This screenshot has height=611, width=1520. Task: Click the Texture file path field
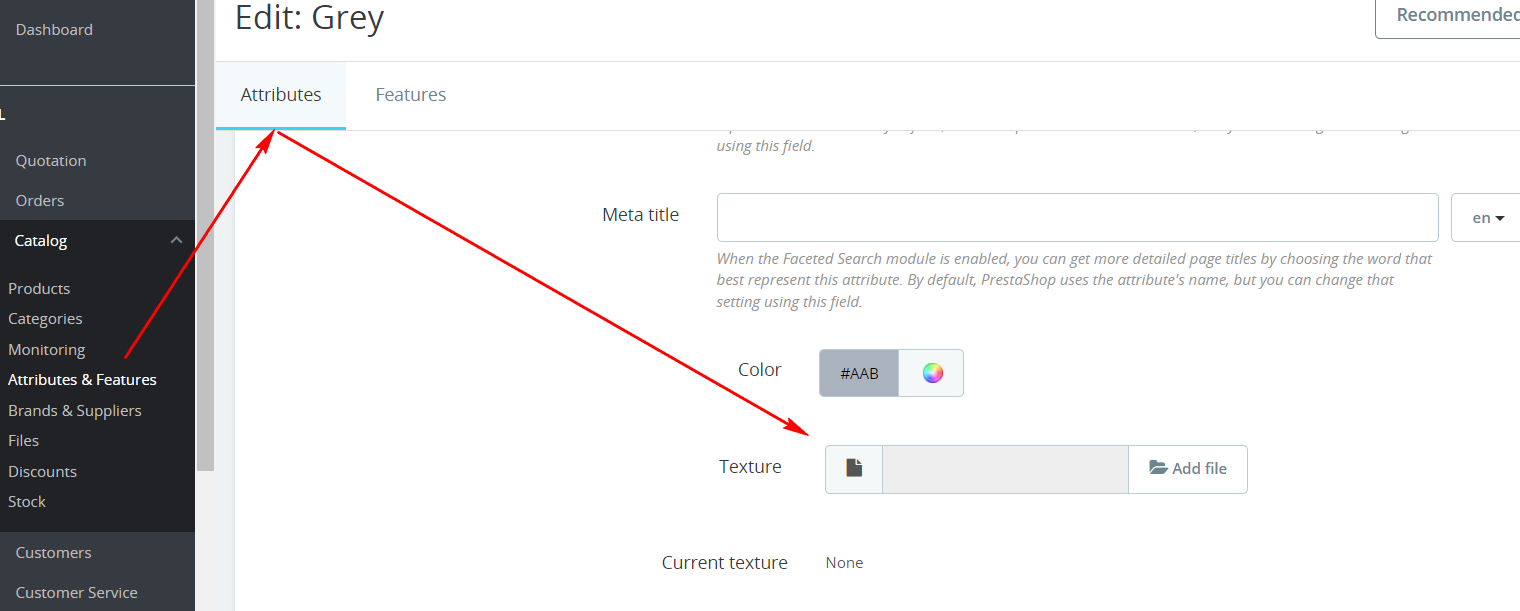coord(1004,468)
